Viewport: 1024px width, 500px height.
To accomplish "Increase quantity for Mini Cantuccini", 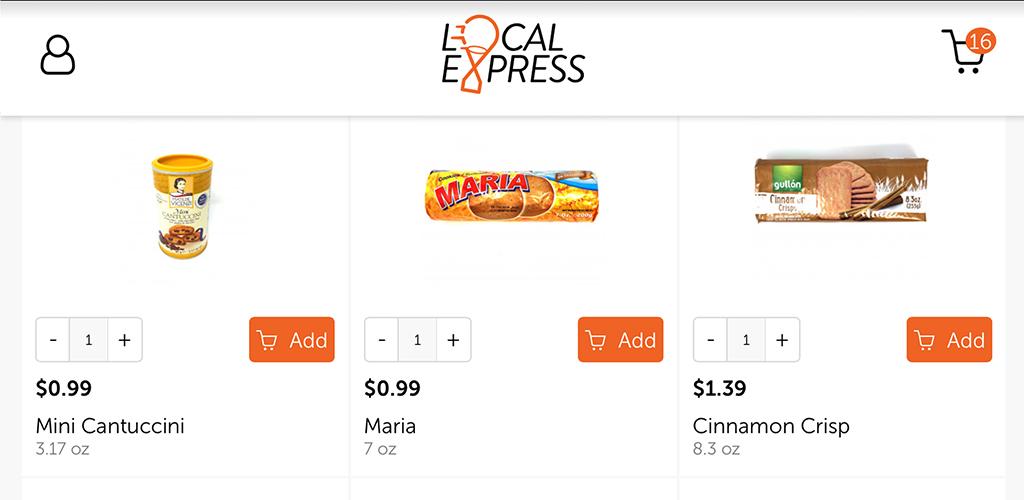I will 125,339.
